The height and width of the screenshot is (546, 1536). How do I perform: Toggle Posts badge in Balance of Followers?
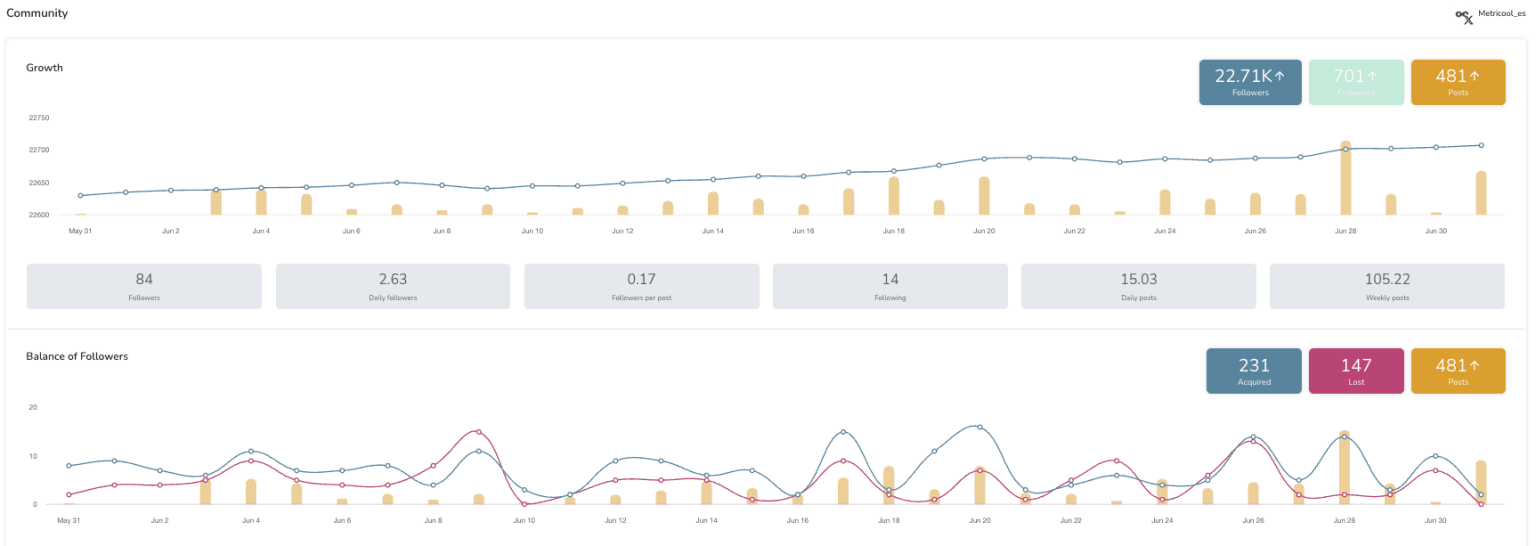(x=1457, y=371)
